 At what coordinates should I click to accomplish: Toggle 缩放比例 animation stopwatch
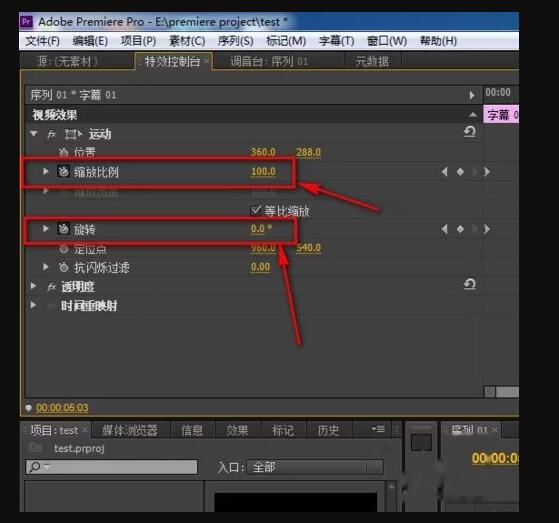tap(63, 171)
